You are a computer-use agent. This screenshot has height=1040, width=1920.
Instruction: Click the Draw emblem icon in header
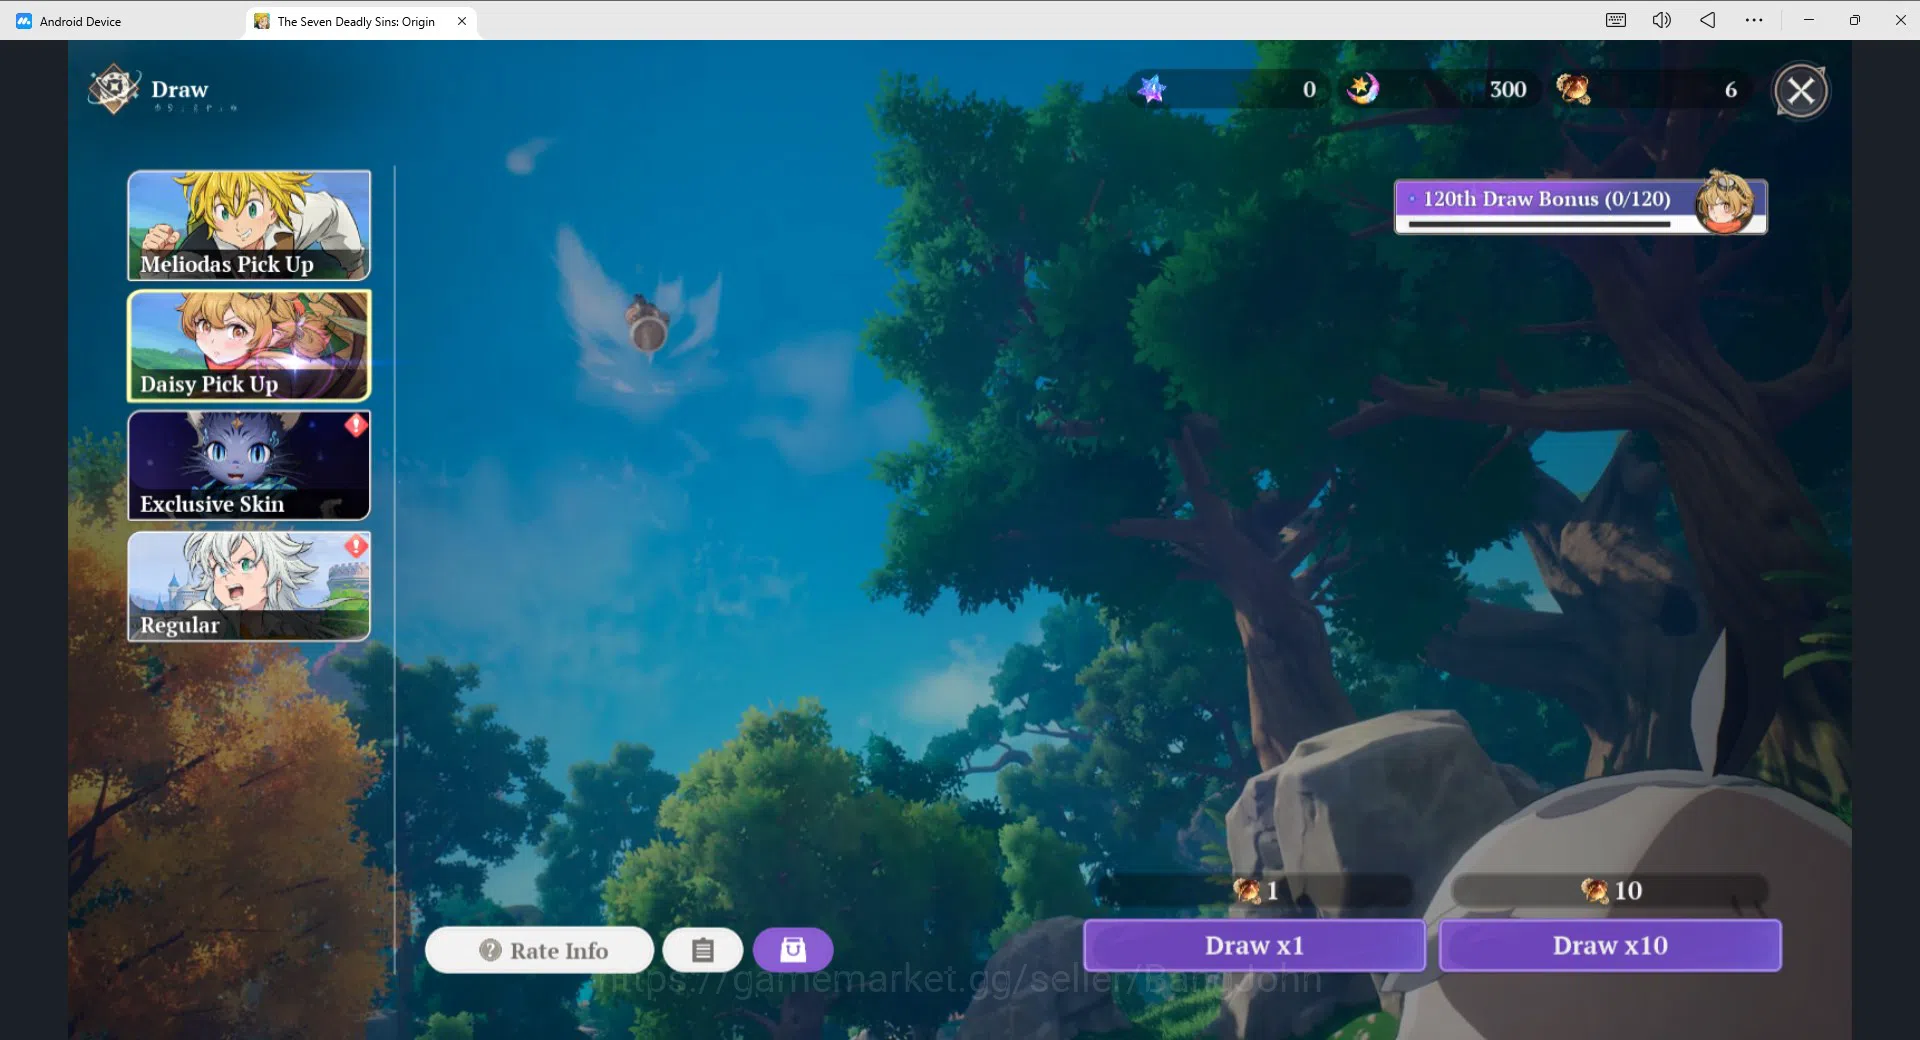(x=115, y=90)
